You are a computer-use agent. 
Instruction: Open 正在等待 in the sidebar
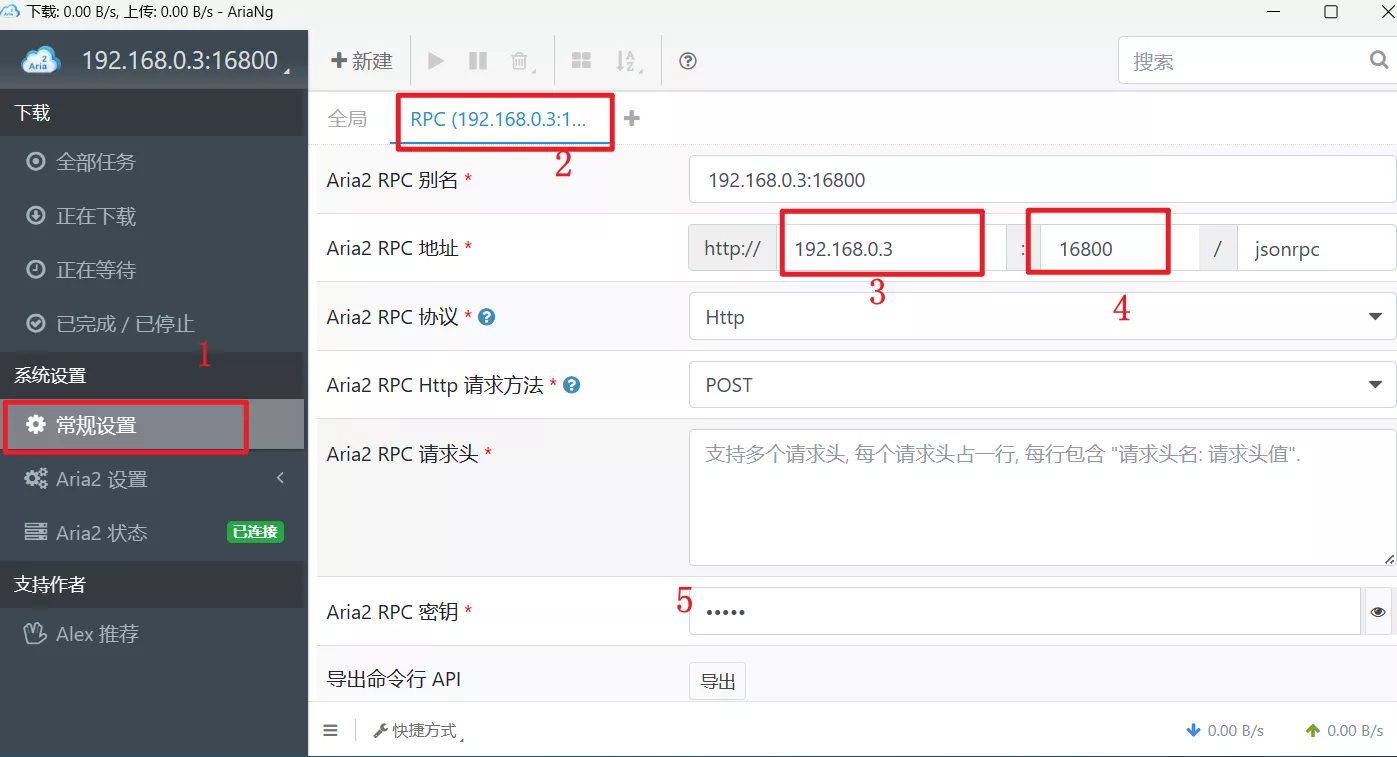click(x=152, y=270)
